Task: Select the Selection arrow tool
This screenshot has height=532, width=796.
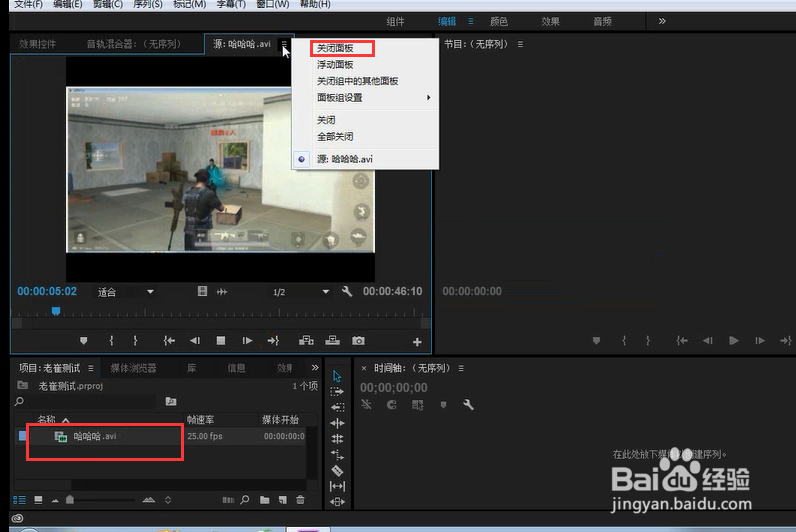Action: (x=337, y=376)
